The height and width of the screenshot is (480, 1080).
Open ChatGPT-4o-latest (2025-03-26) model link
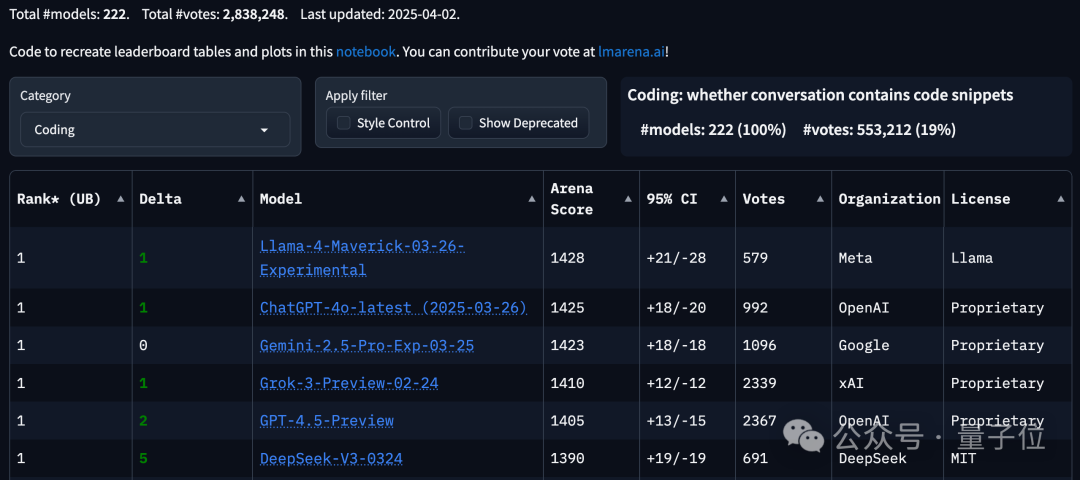click(393, 308)
